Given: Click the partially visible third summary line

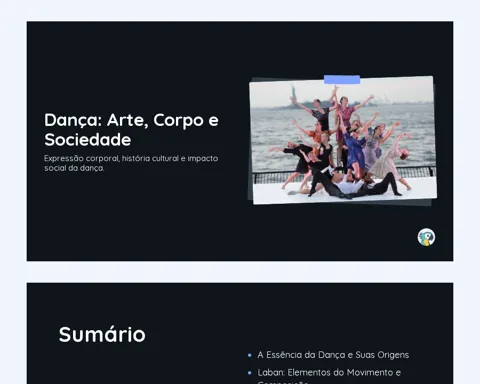Looking at the screenshot, I should [x=283, y=382].
